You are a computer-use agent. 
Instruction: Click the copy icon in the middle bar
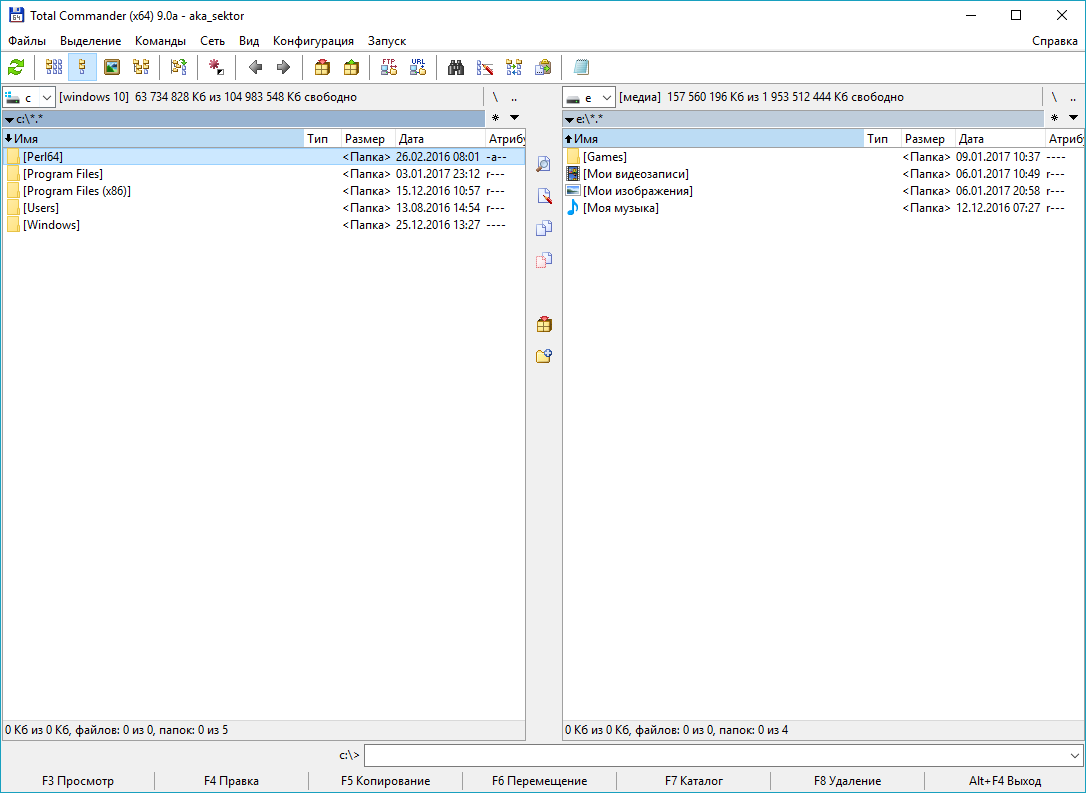544,228
